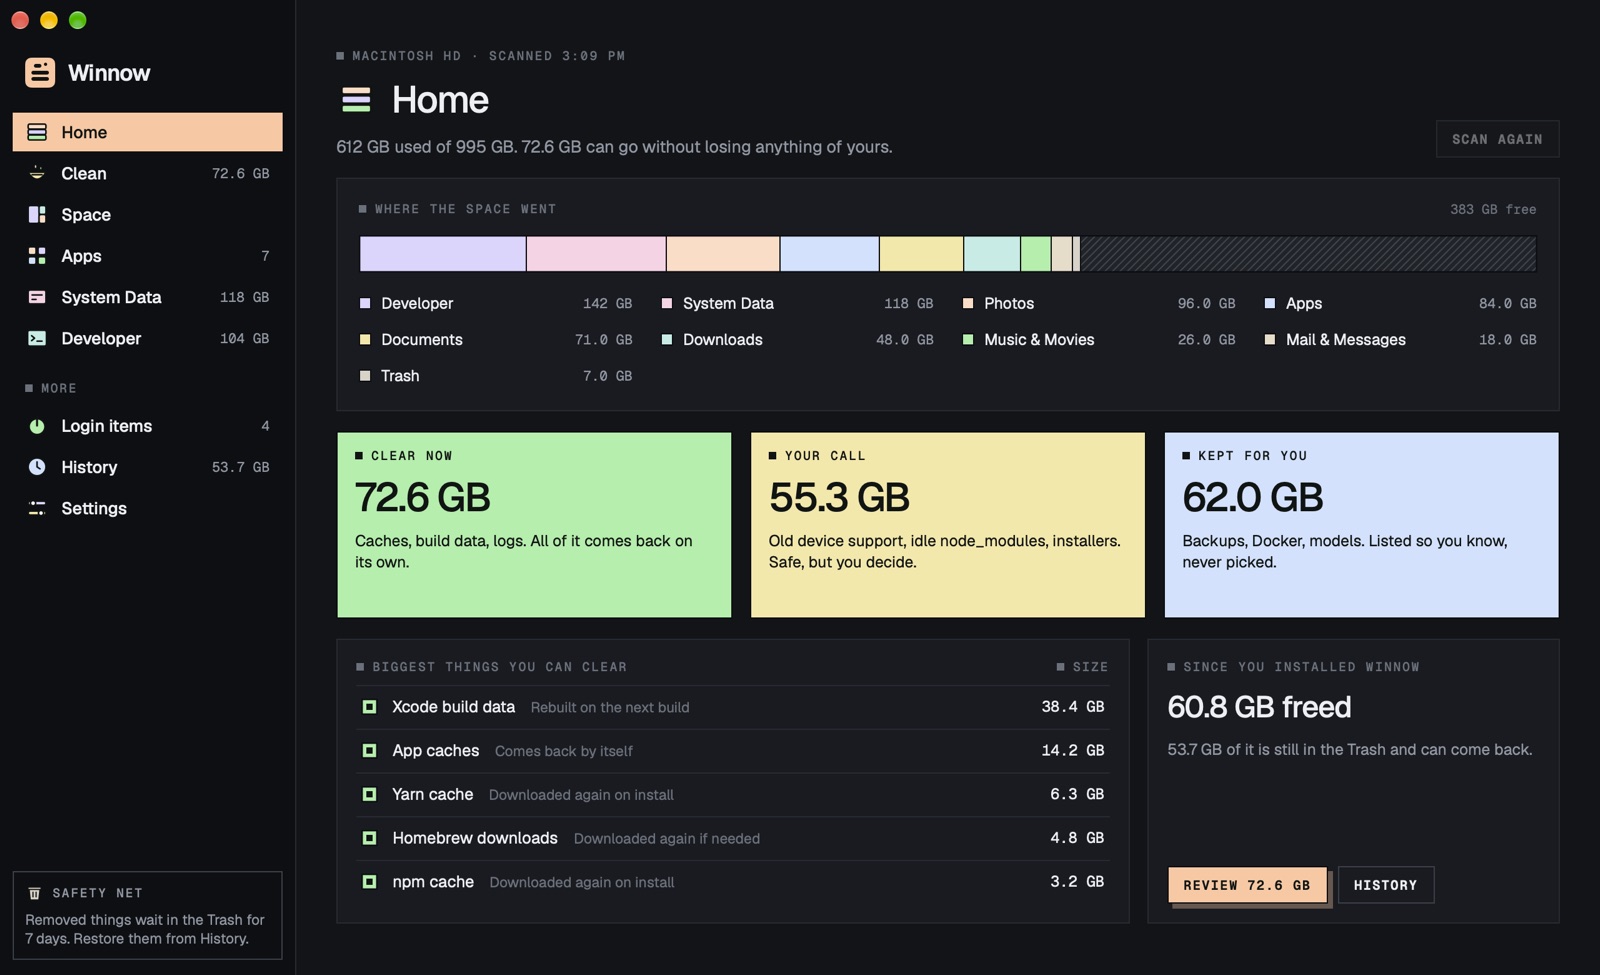The width and height of the screenshot is (1600, 975).
Task: Click the Developer segment in usage bar
Action: (x=443, y=254)
